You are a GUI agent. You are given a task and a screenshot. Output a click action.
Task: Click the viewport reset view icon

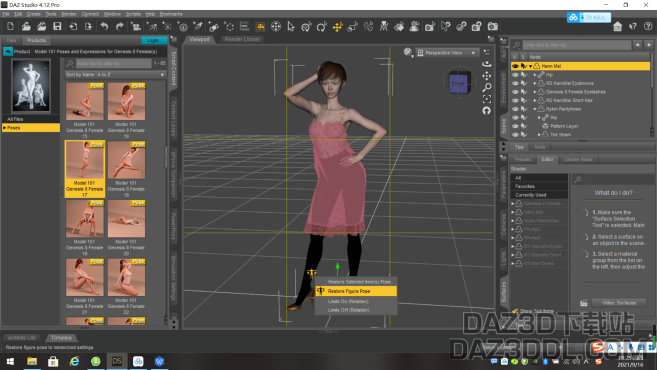(486, 111)
